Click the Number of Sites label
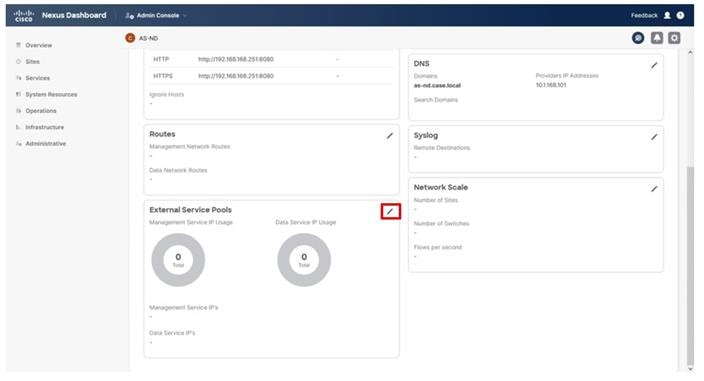The width and height of the screenshot is (704, 381). pyautogui.click(x=436, y=200)
